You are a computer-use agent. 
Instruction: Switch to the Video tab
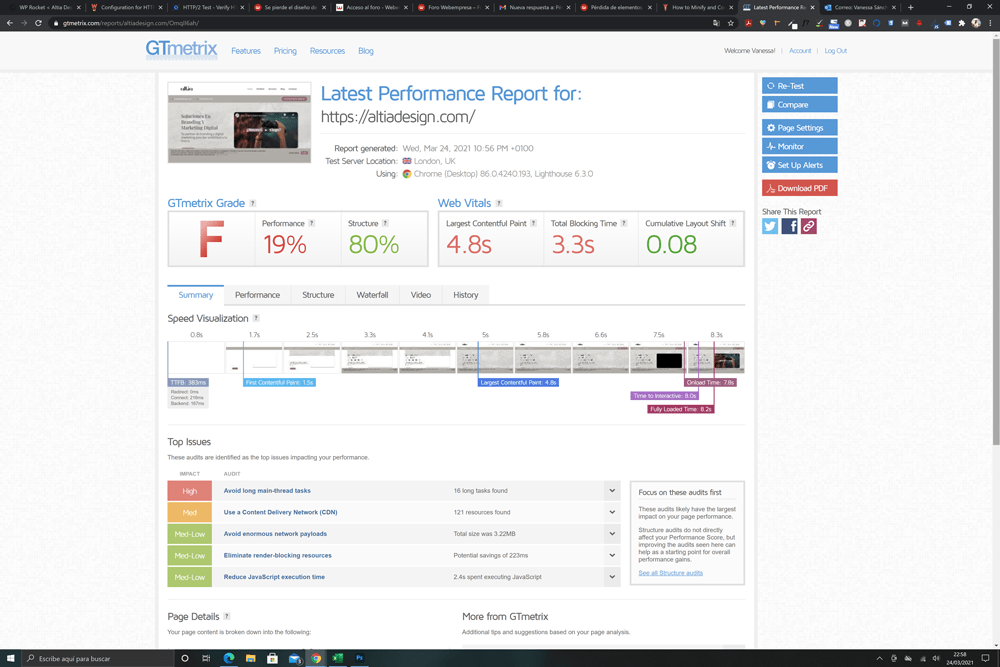coord(421,295)
